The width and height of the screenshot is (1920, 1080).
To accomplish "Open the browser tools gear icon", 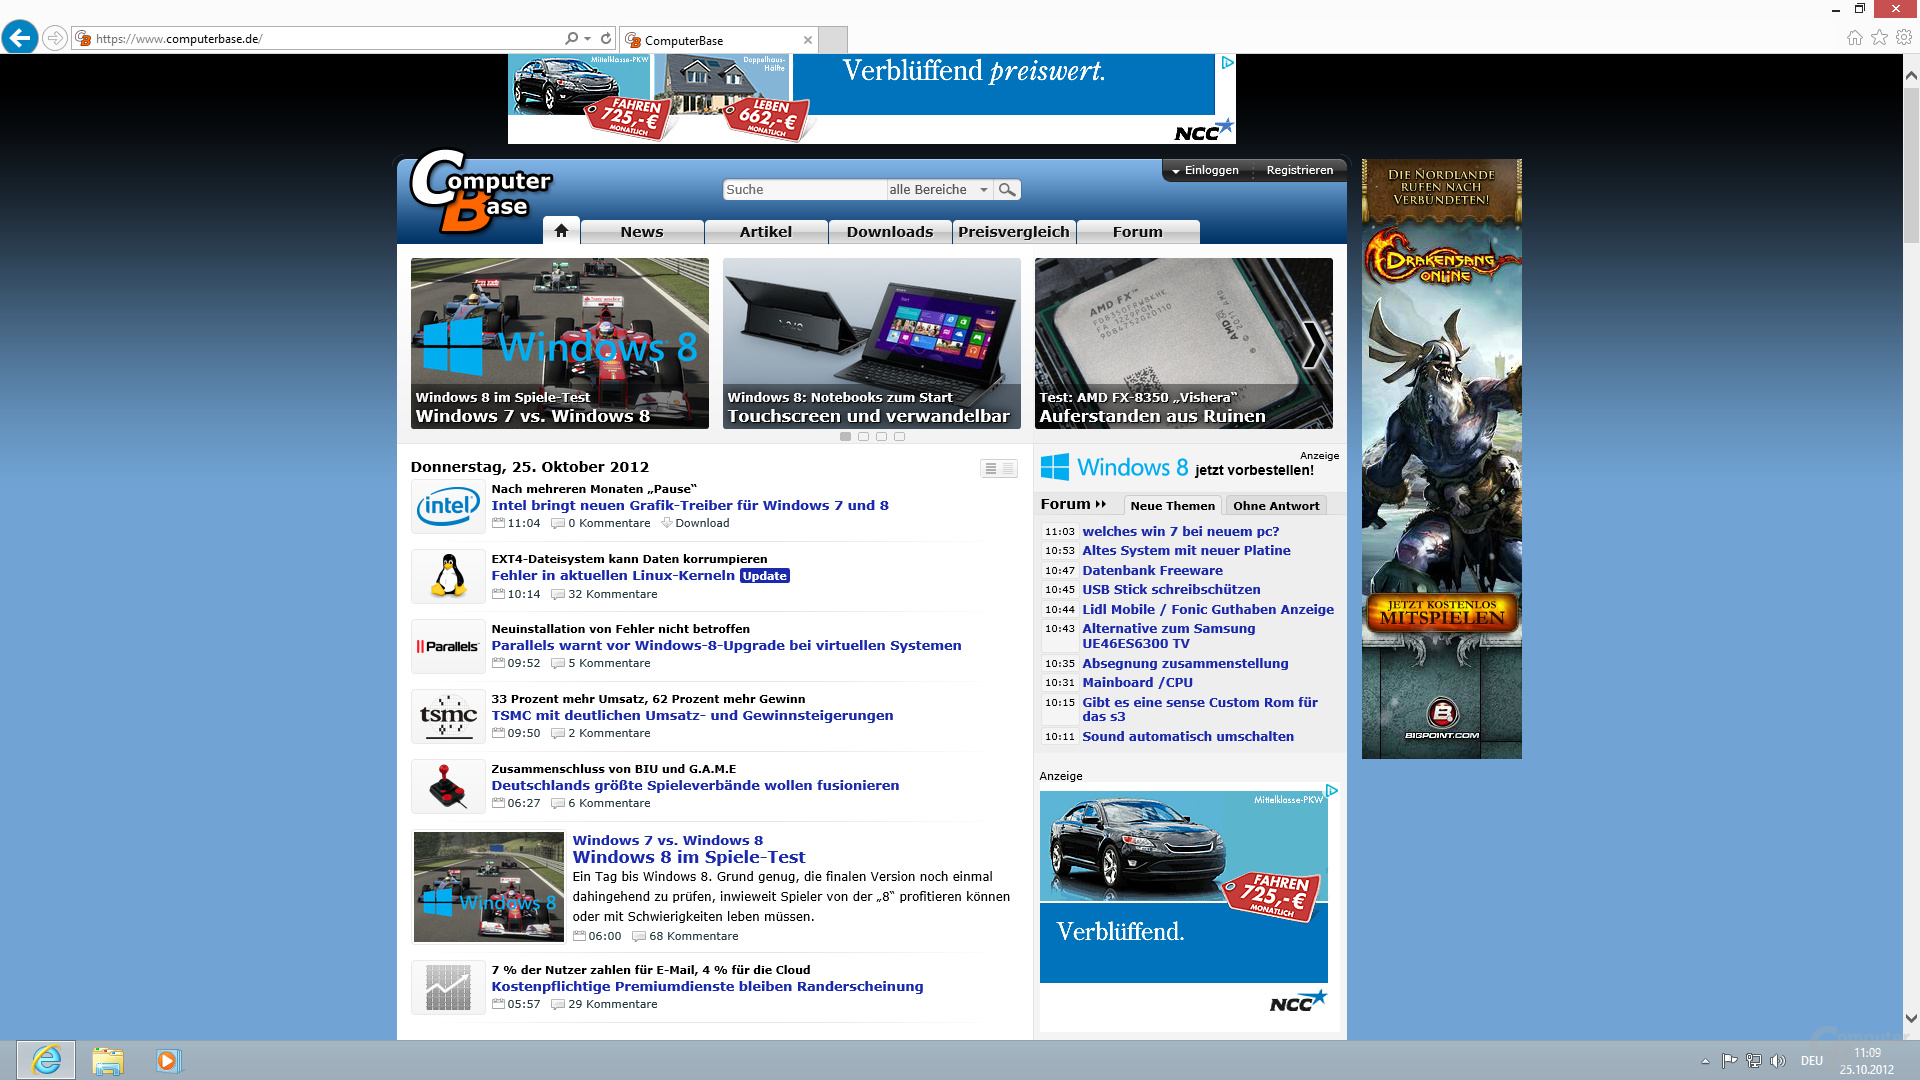I will [1904, 38].
